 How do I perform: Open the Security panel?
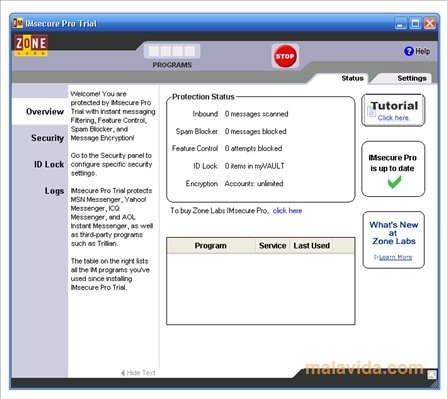47,138
